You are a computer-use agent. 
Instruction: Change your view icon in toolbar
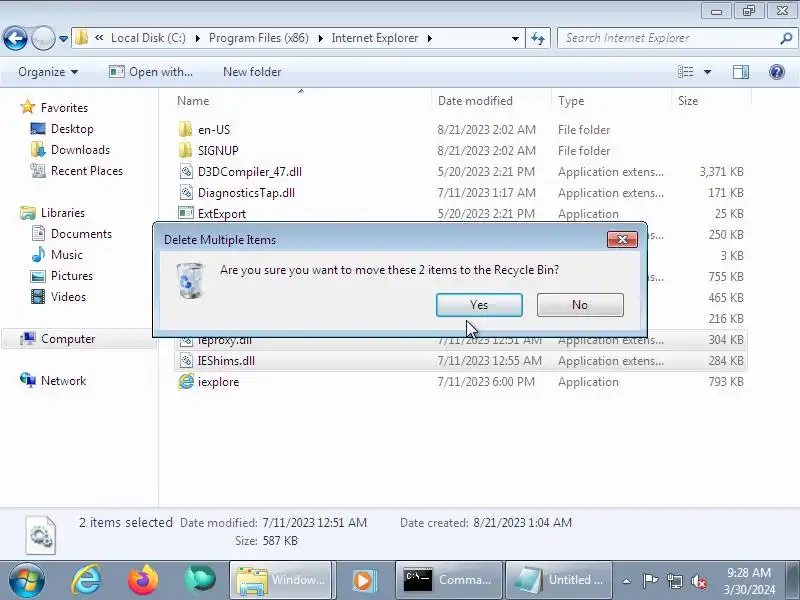tap(685, 72)
